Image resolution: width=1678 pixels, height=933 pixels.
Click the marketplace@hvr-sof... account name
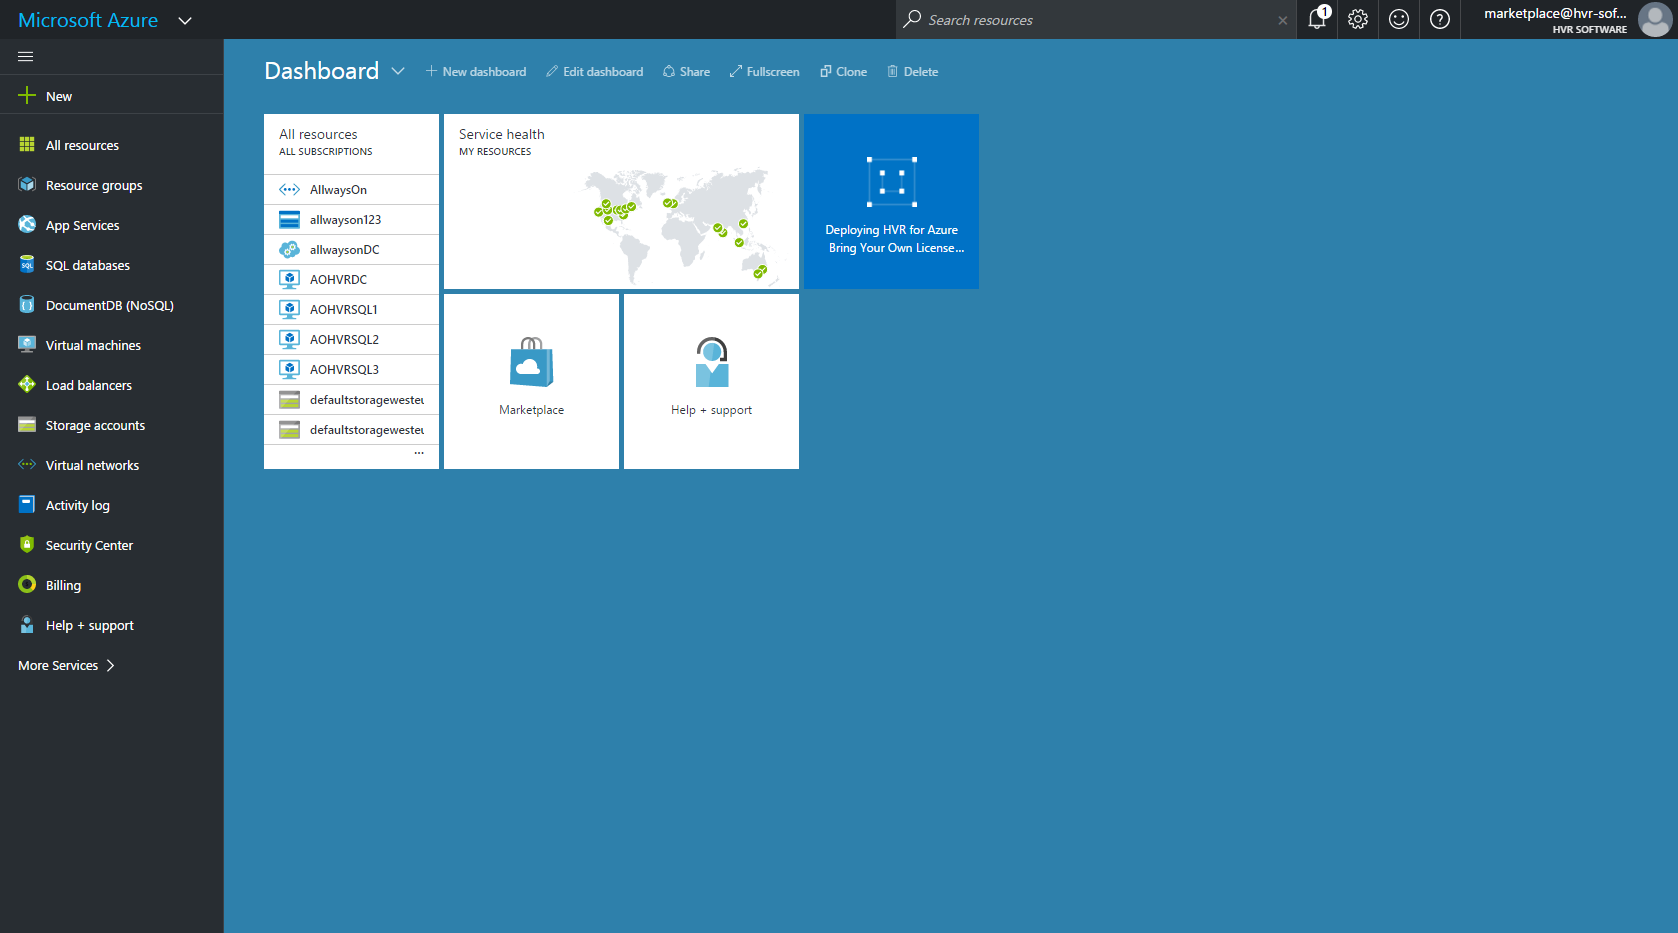1555,13
